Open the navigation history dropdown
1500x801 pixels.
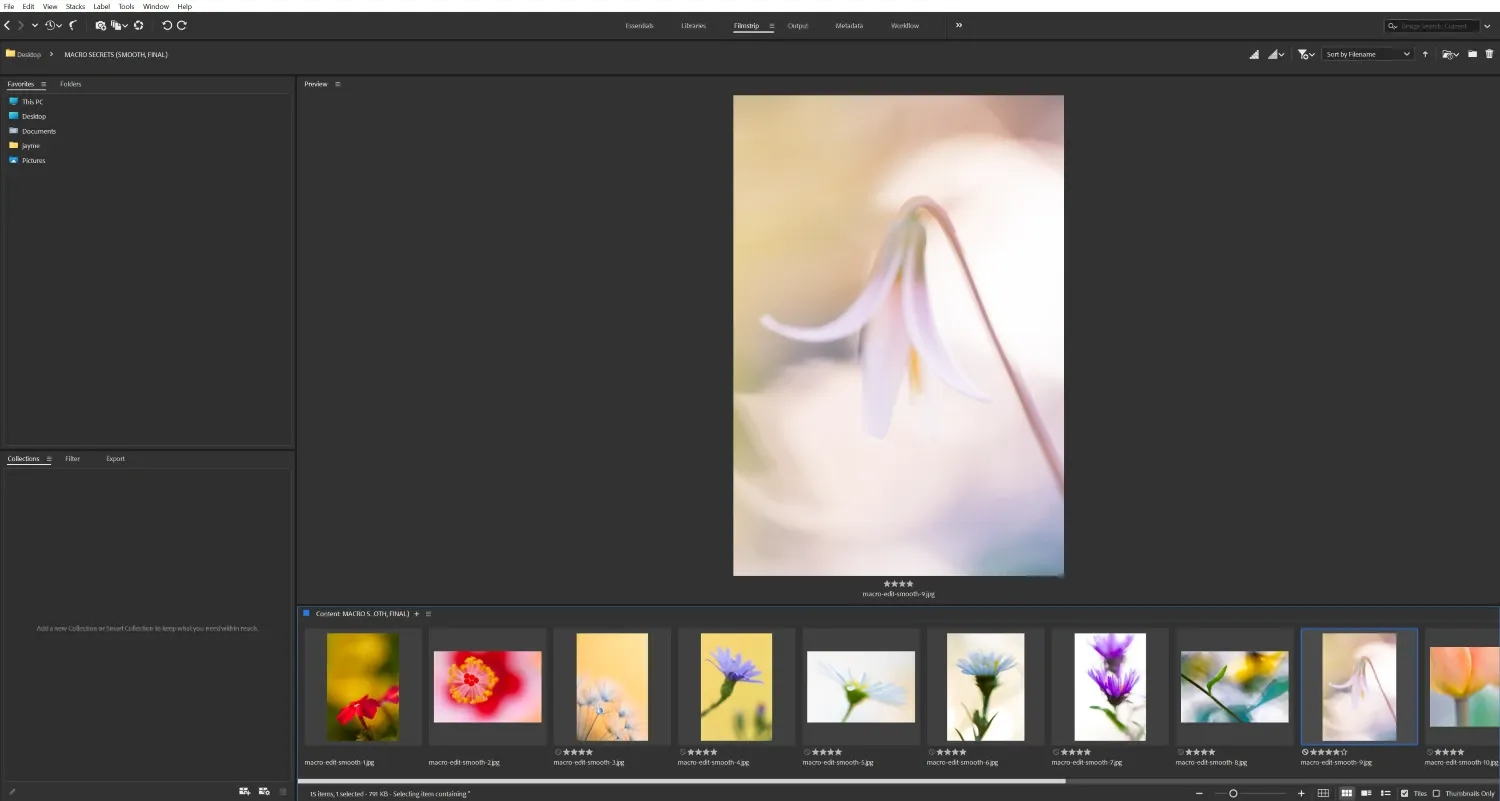[33, 25]
